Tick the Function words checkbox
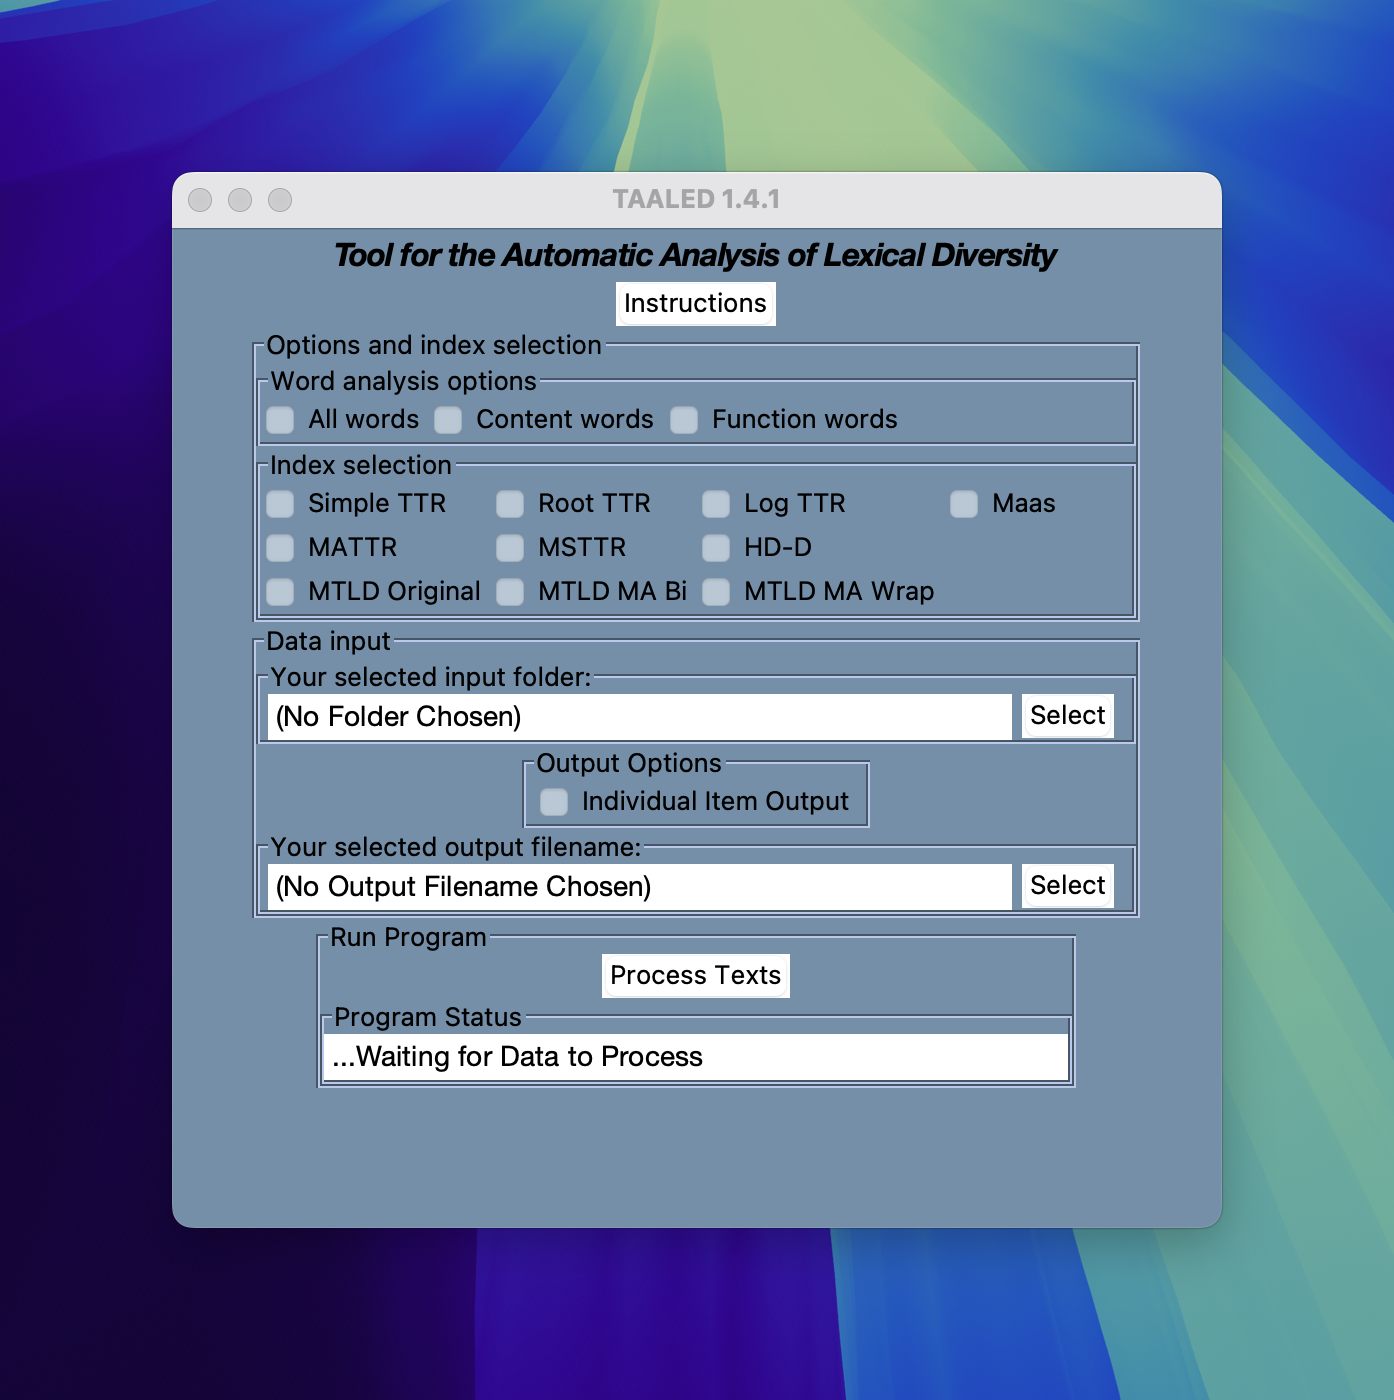1394x1400 pixels. (685, 420)
